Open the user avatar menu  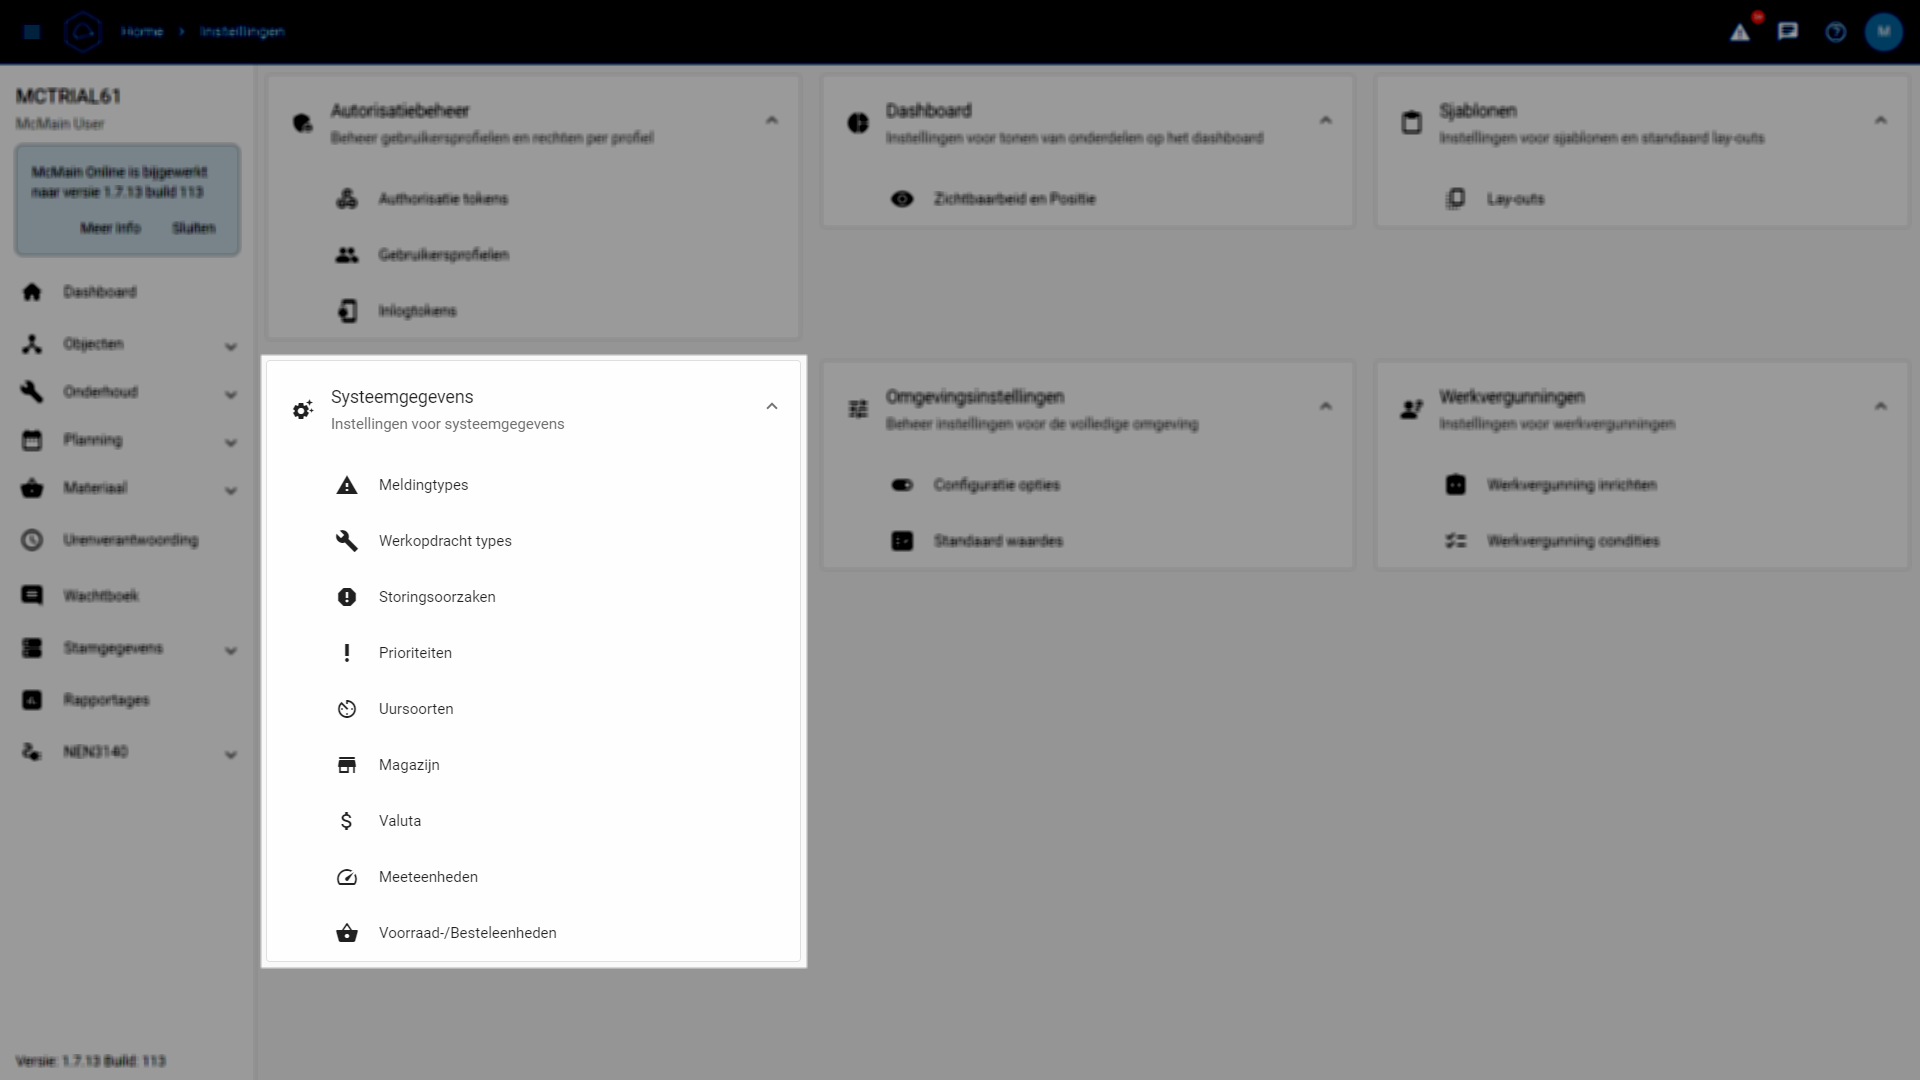point(1883,32)
